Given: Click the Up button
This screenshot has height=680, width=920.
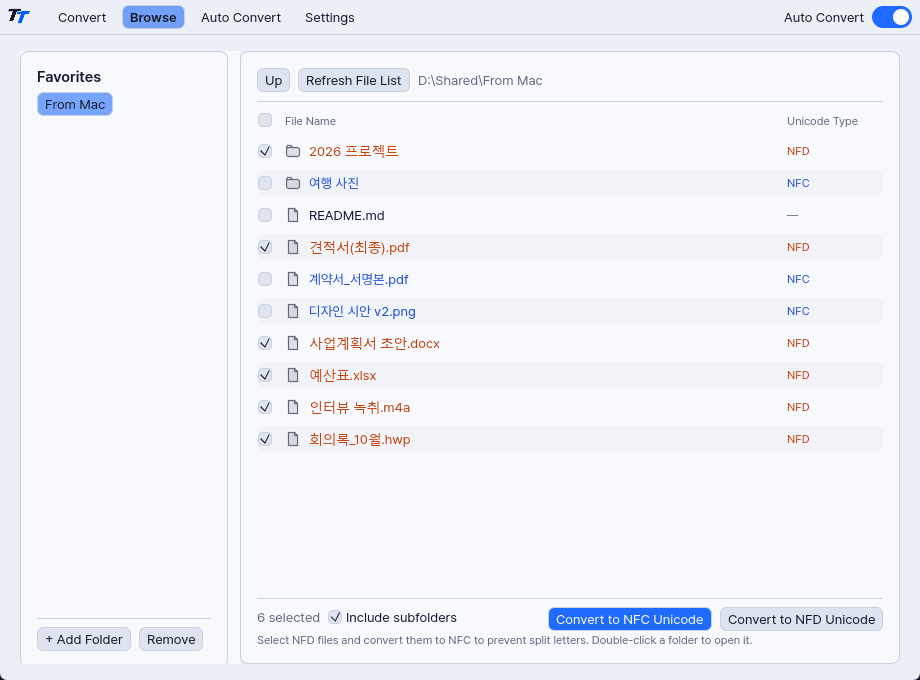Looking at the screenshot, I should pos(273,80).
